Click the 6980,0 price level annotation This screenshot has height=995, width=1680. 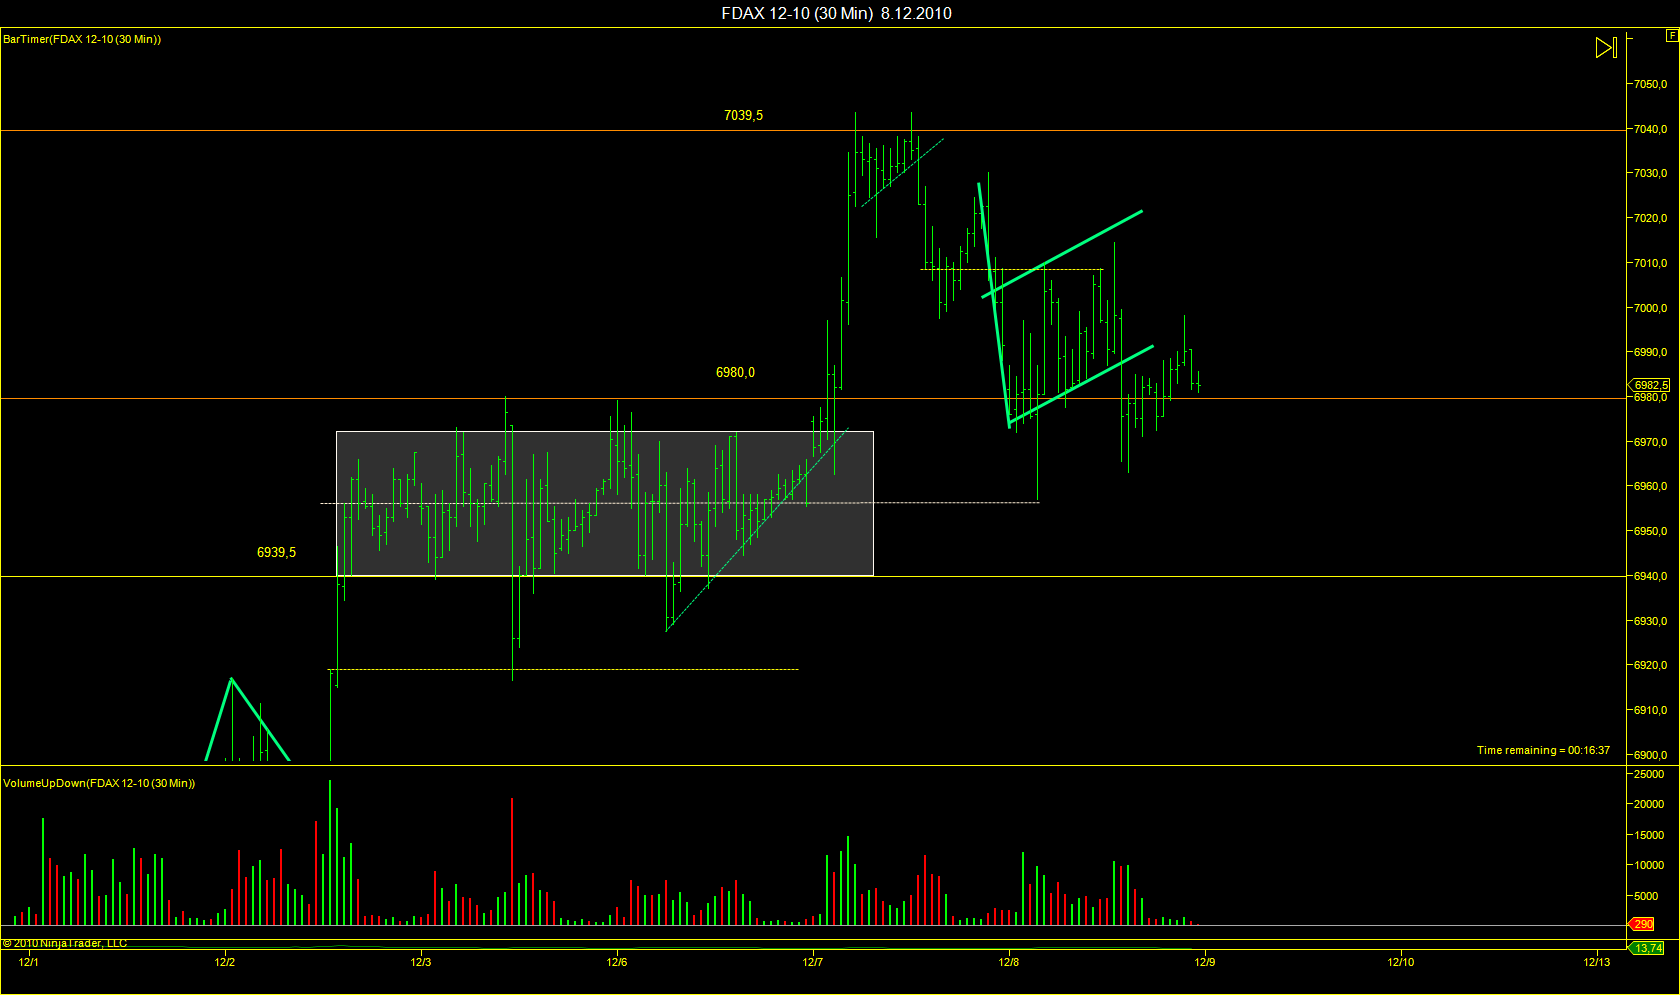(x=735, y=372)
